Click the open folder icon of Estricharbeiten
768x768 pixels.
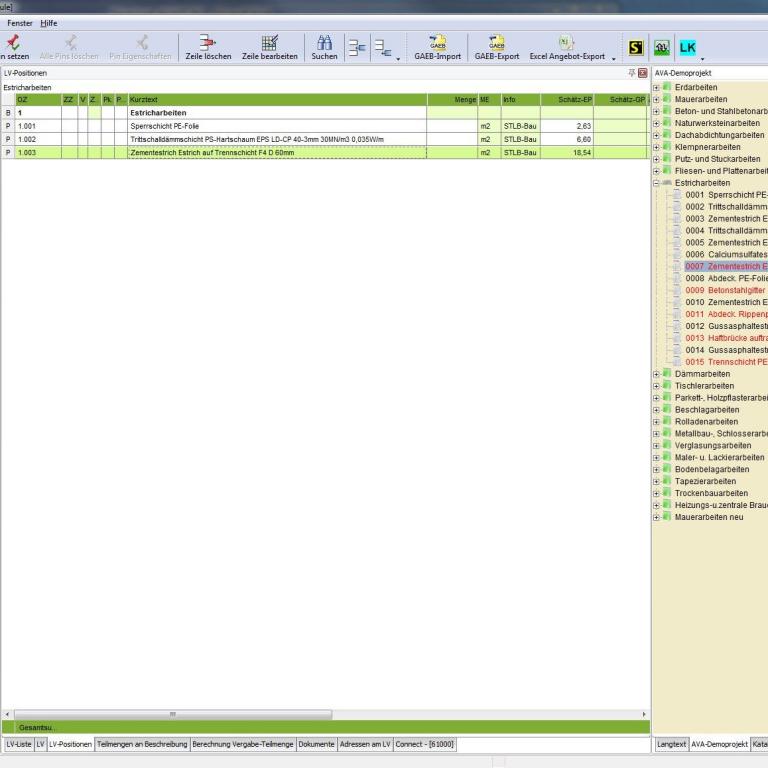[667, 182]
